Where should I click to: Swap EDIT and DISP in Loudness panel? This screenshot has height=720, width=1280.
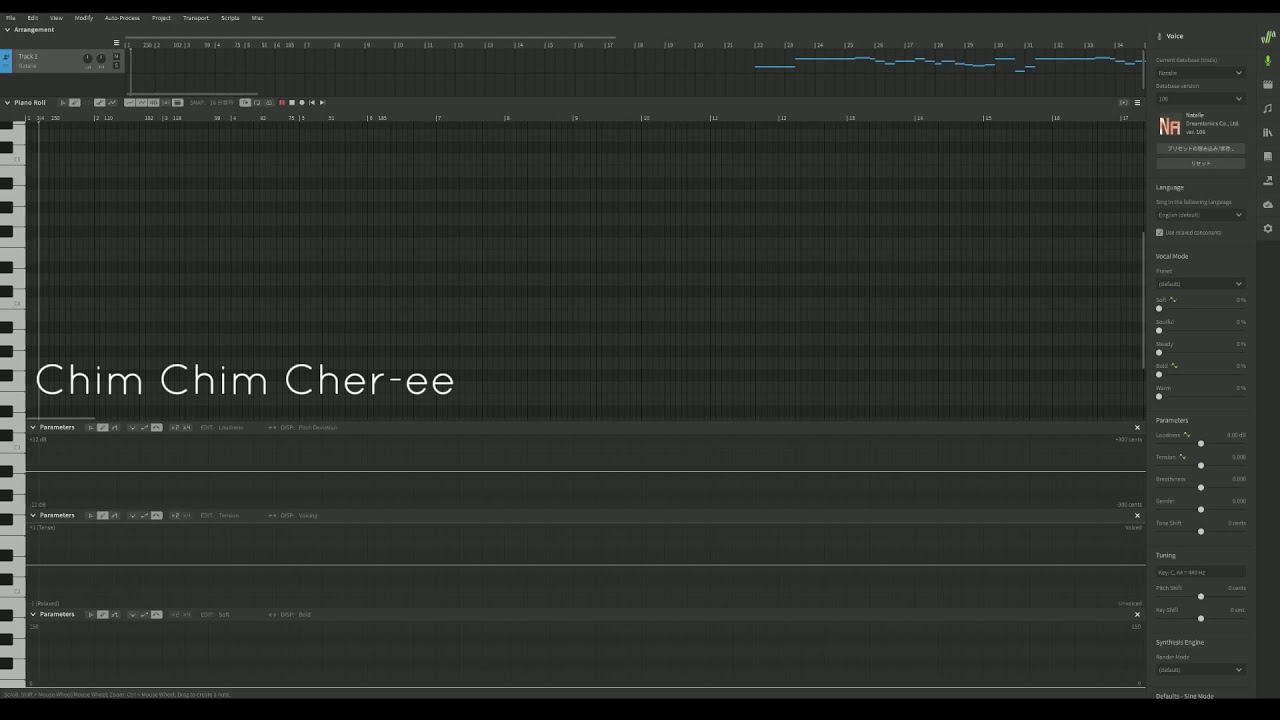272,427
